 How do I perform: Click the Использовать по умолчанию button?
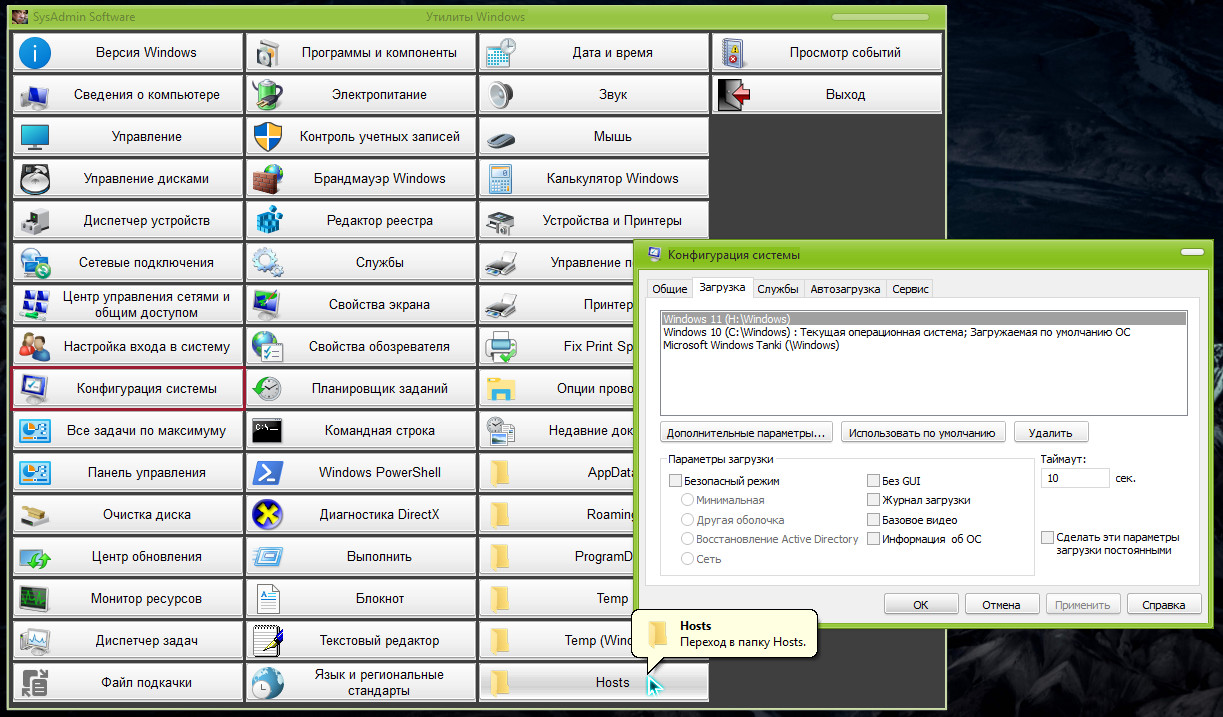[922, 433]
